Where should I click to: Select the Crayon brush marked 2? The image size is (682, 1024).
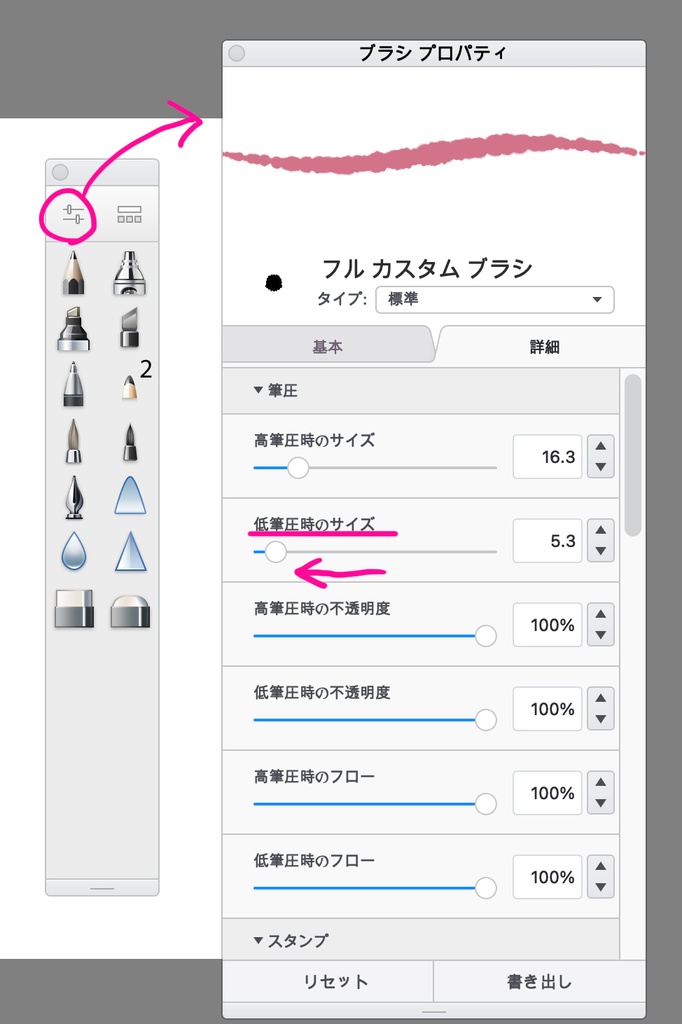click(130, 390)
